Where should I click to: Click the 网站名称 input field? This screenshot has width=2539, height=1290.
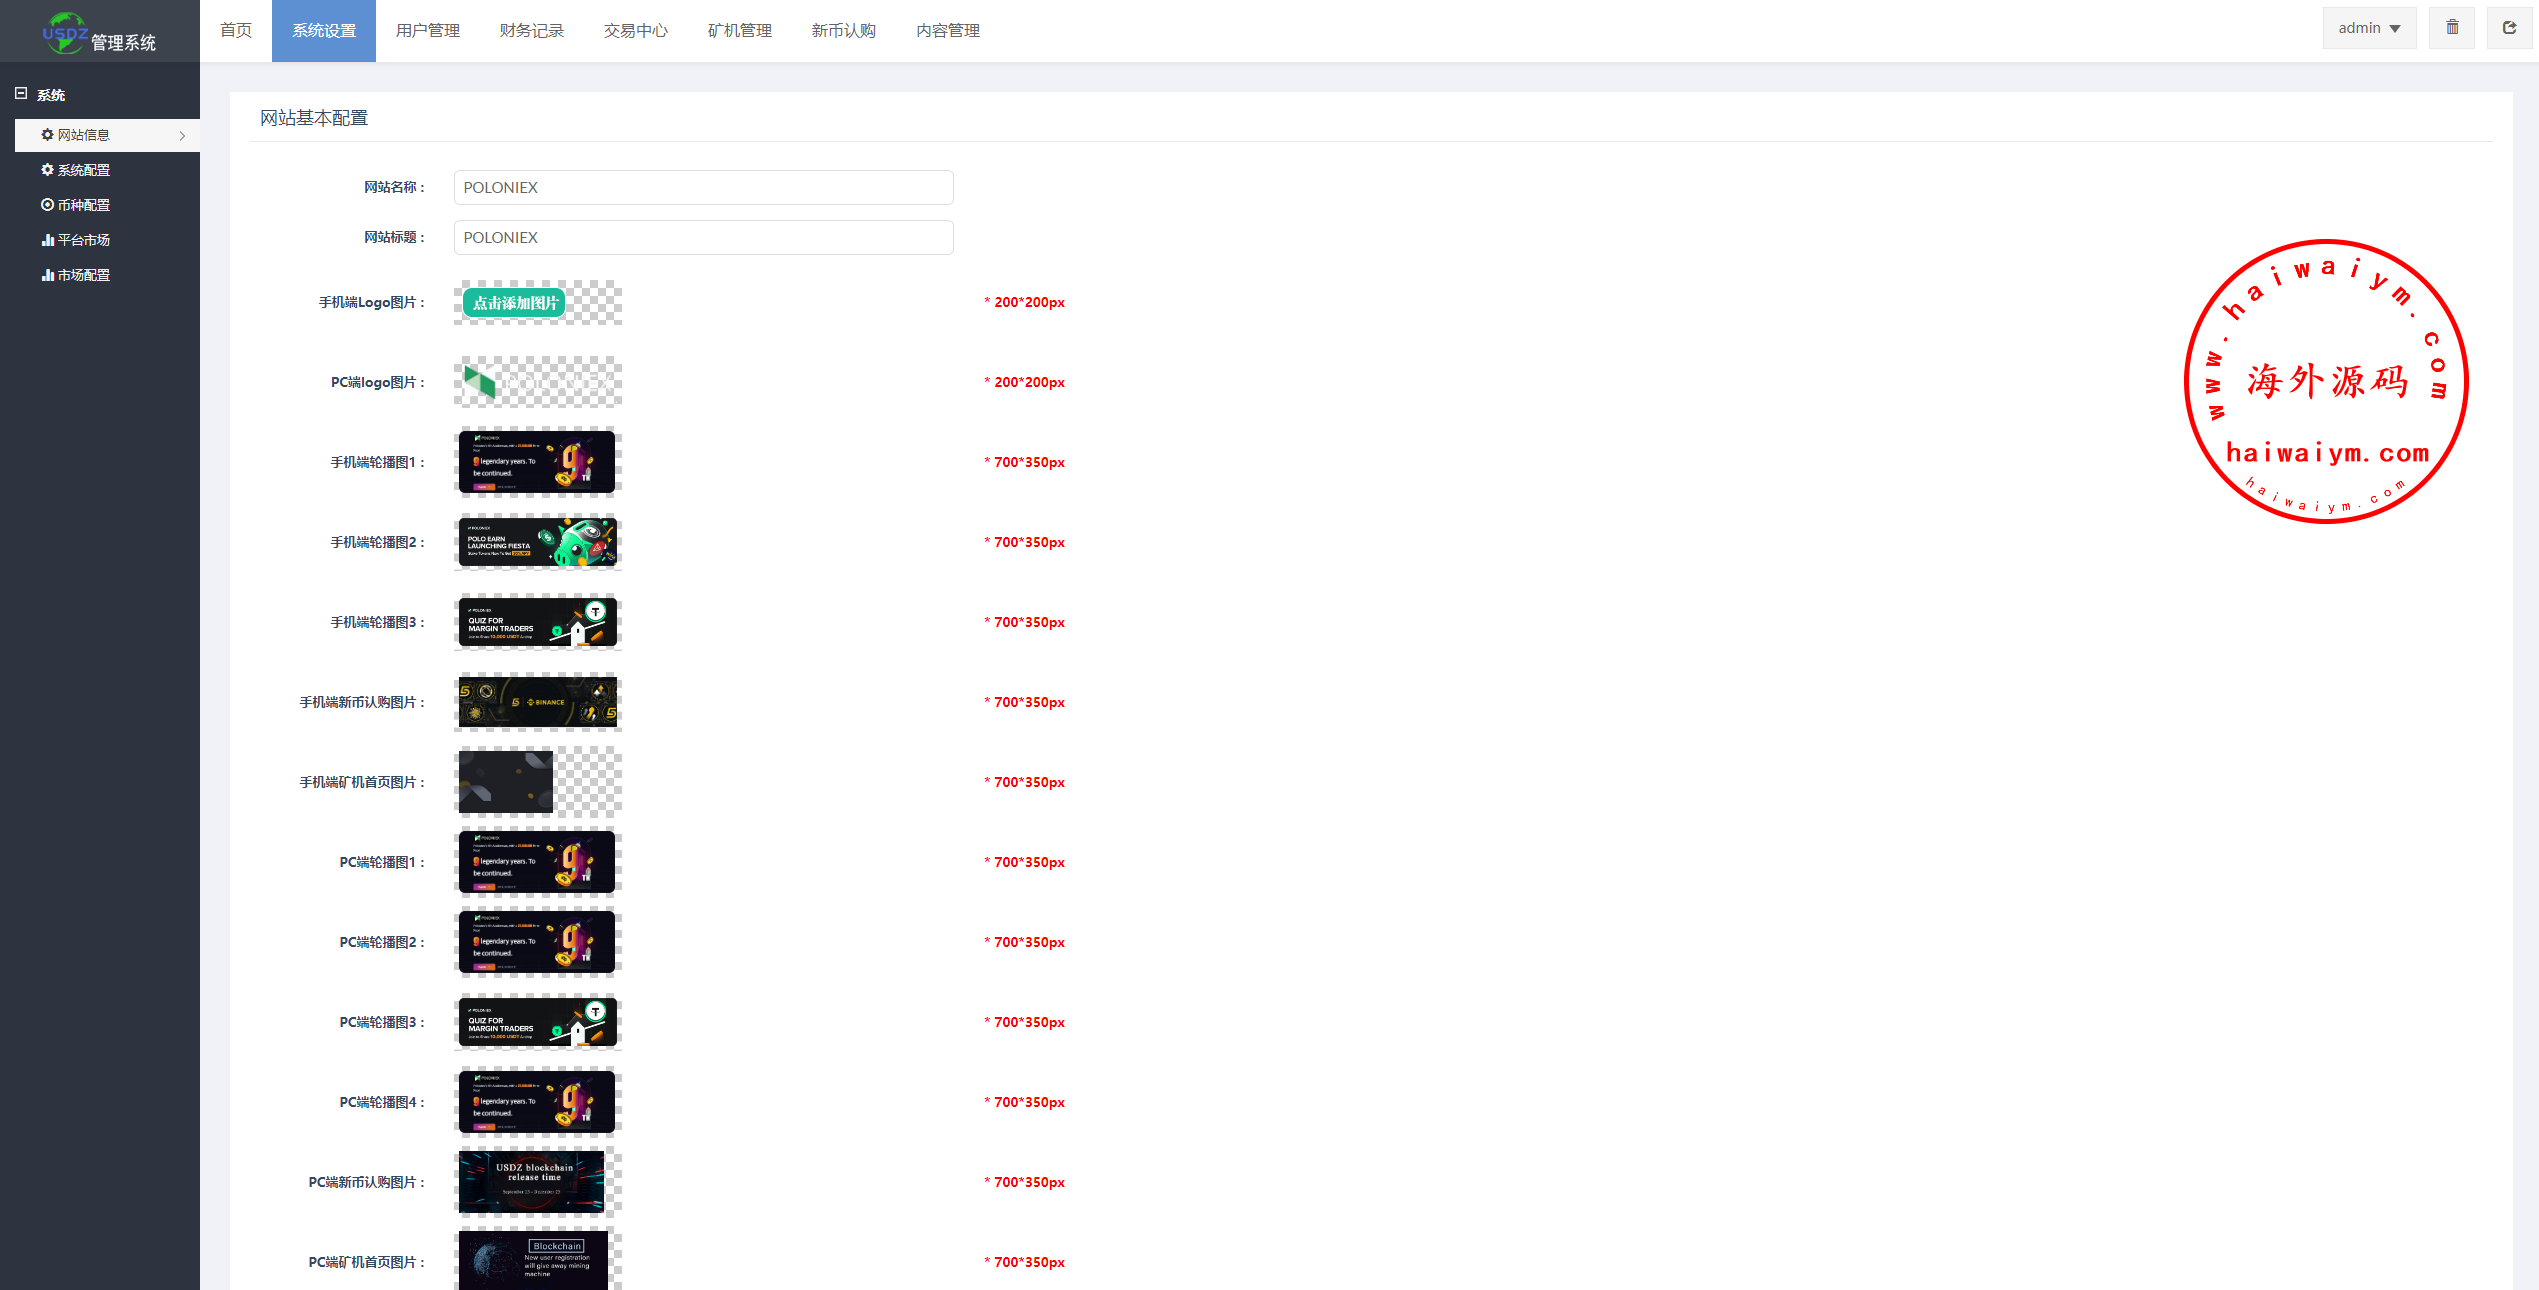pyautogui.click(x=703, y=188)
